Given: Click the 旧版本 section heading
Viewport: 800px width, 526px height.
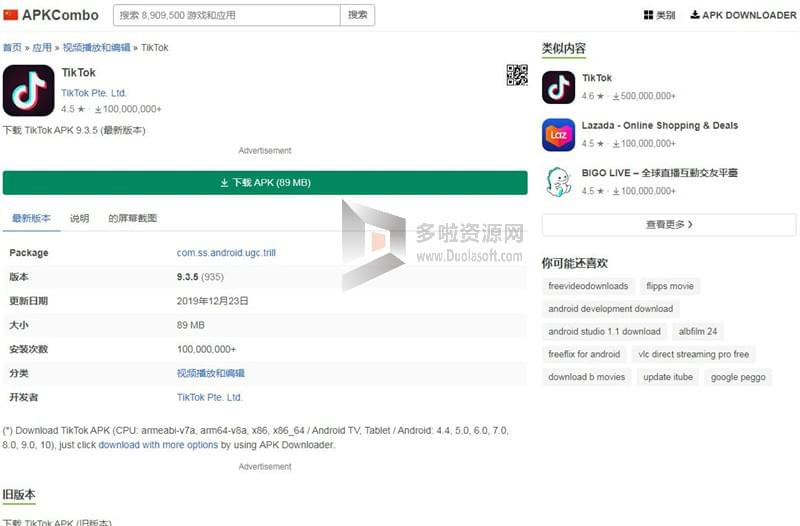Looking at the screenshot, I should point(19,494).
